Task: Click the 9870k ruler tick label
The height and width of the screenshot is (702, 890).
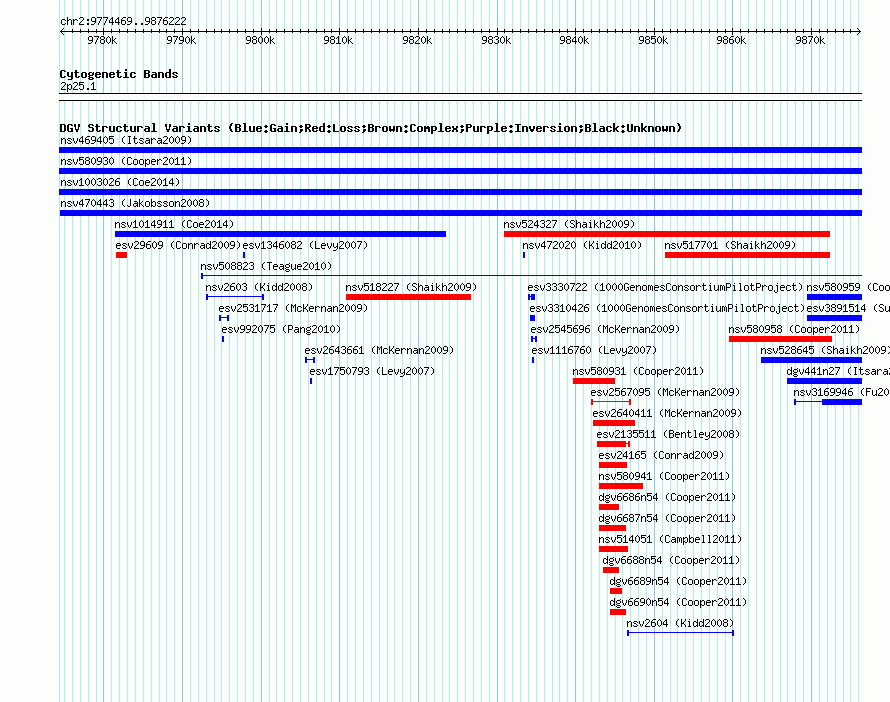Action: (x=810, y=40)
